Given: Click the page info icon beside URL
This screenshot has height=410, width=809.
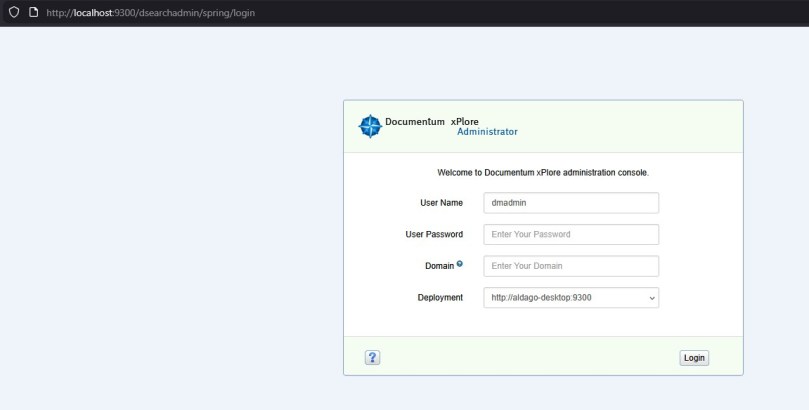Looking at the screenshot, I should pos(33,12).
